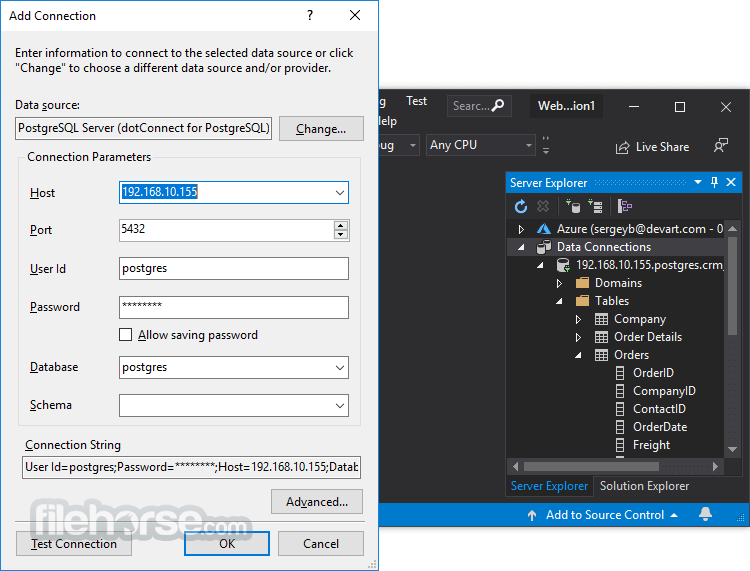The height and width of the screenshot is (571, 750).
Task: Click the purple diagram icon in Server Explorer toolbar
Action: pyautogui.click(x=625, y=207)
